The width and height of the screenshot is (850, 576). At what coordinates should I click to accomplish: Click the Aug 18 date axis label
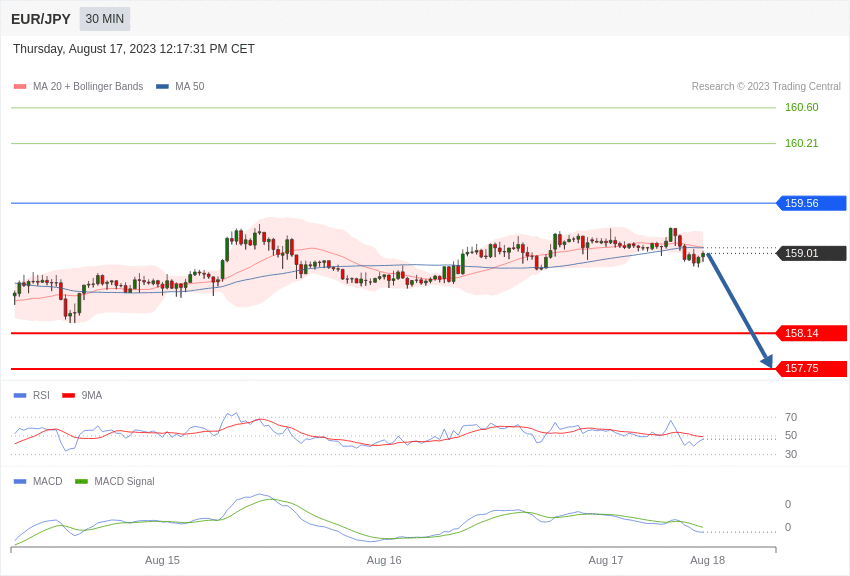[707, 560]
